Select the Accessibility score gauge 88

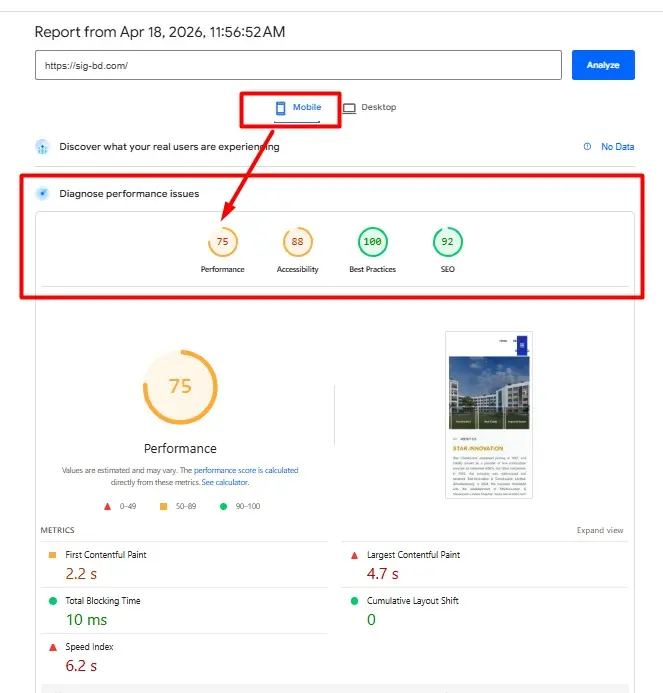click(x=297, y=242)
